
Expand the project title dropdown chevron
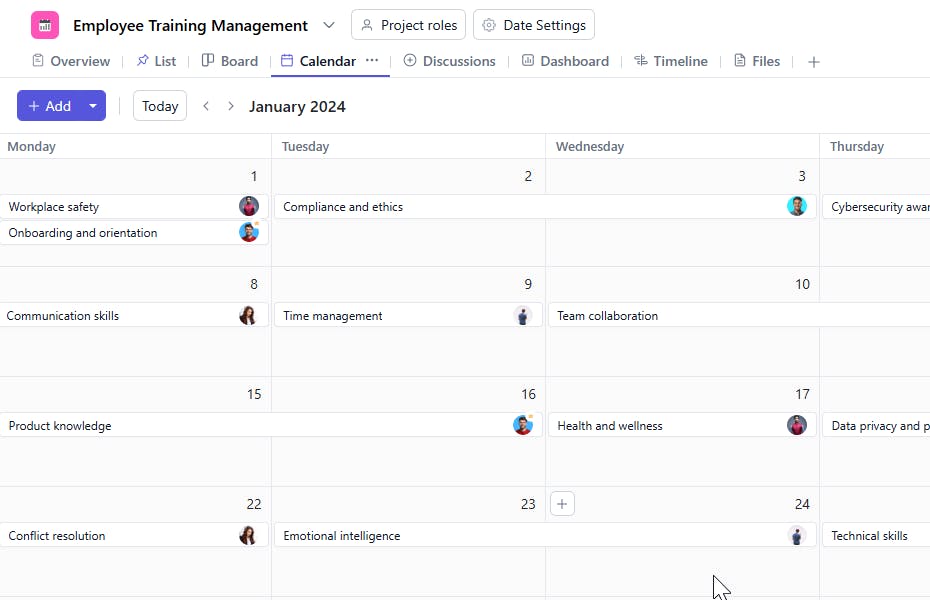329,25
